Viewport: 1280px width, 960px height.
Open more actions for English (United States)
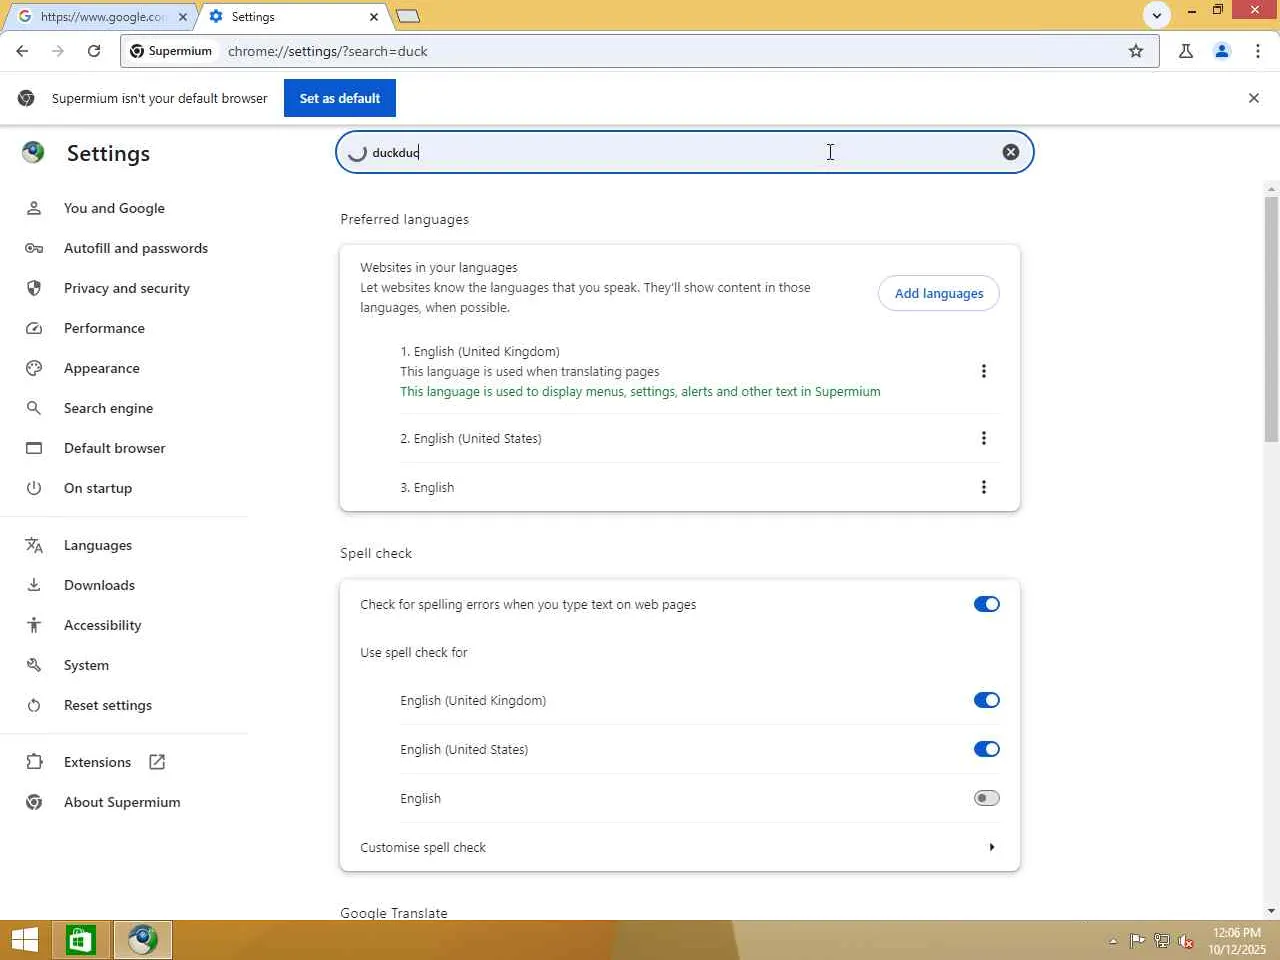(x=984, y=438)
